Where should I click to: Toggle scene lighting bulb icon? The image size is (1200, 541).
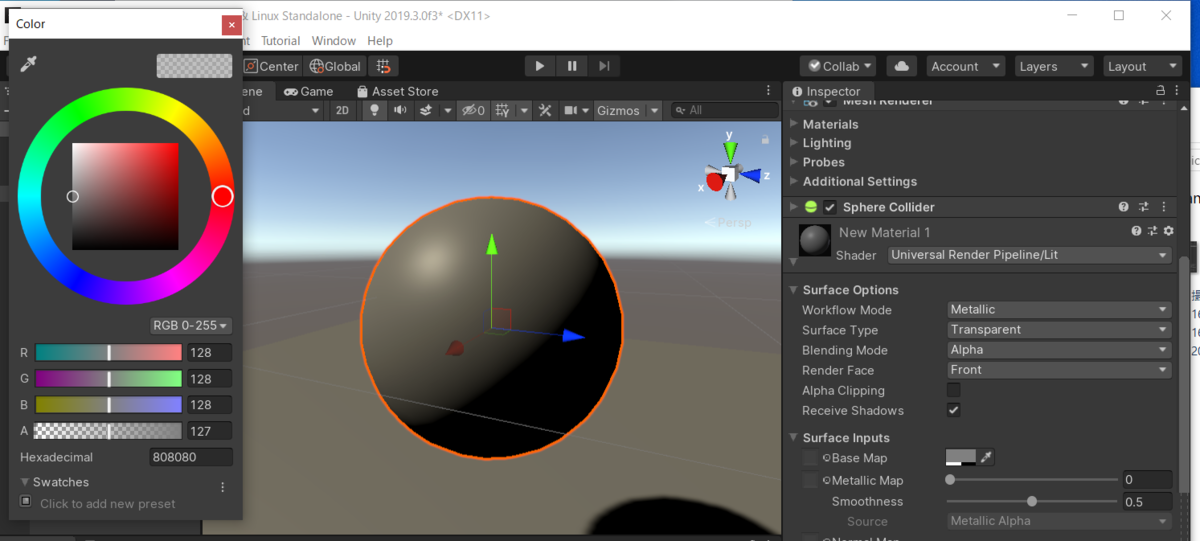tap(376, 110)
